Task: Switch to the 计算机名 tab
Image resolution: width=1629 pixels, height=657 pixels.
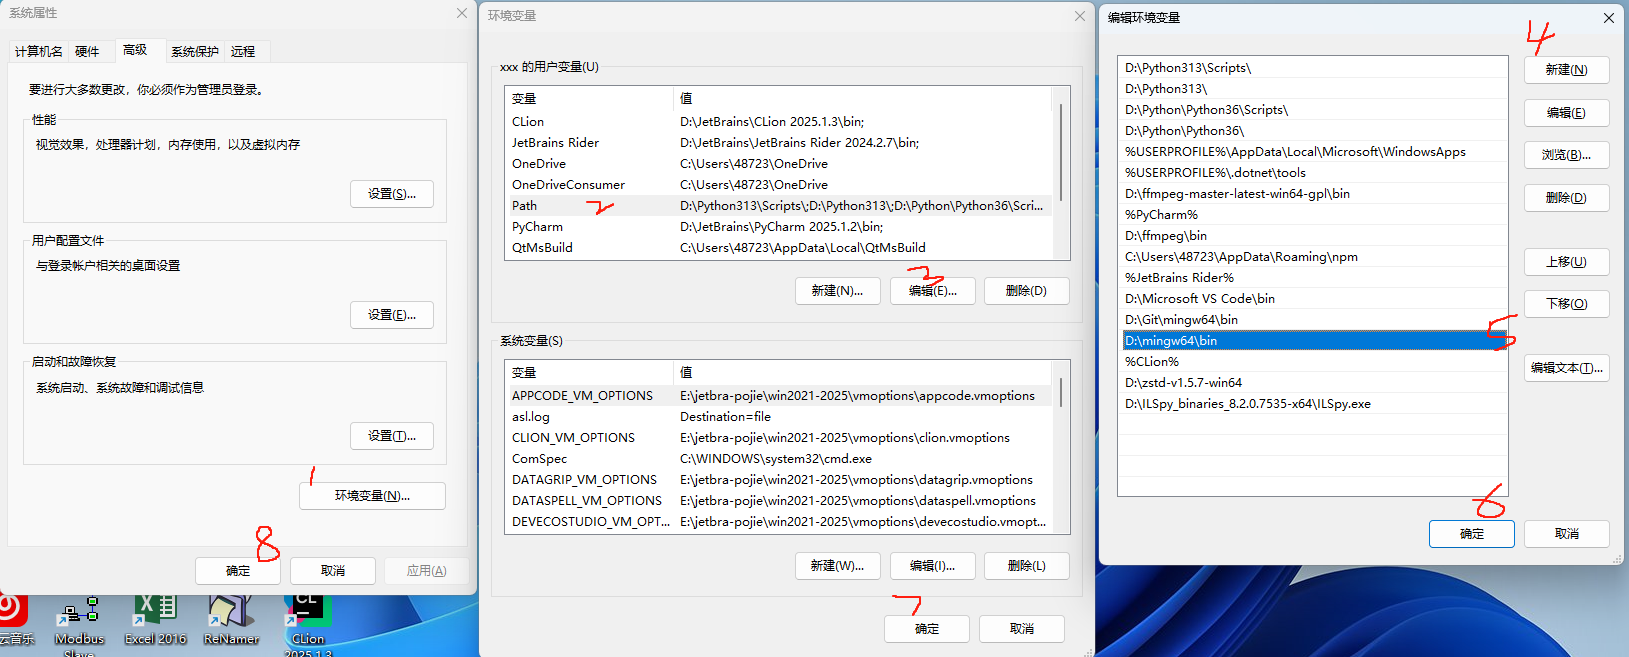Action: coord(39,52)
